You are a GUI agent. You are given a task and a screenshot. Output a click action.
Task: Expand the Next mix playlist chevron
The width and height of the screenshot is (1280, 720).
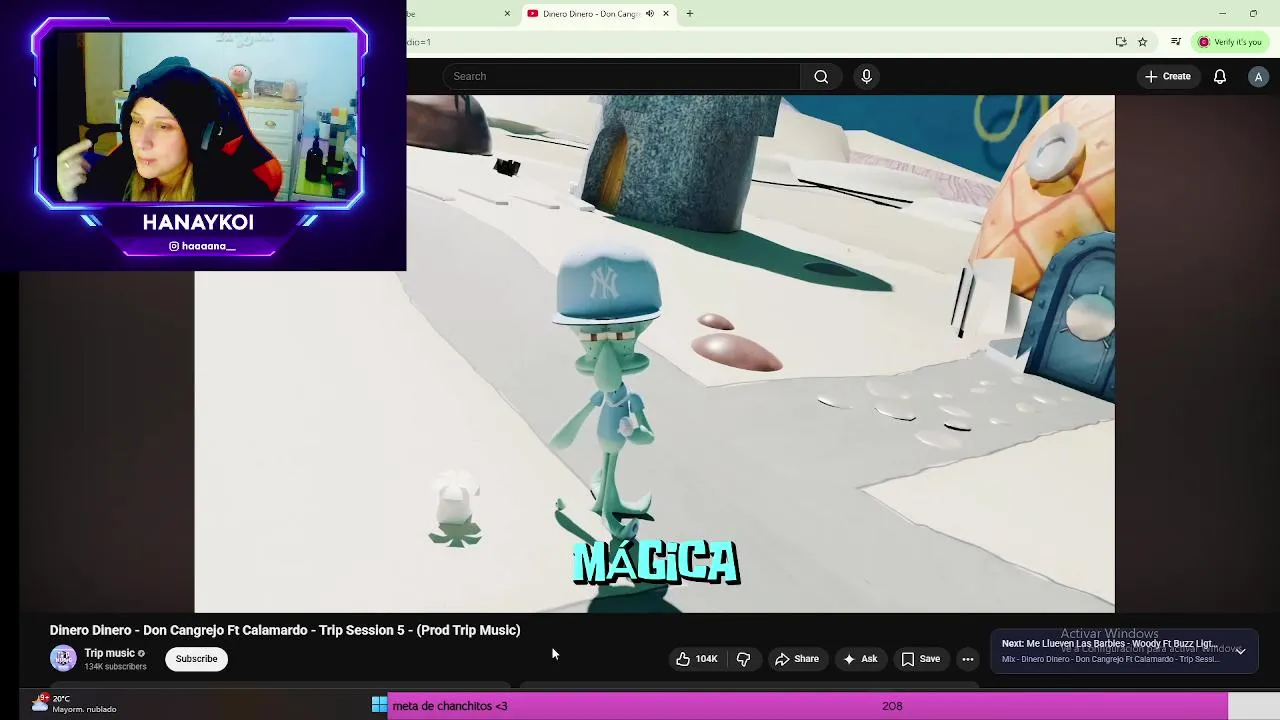1240,651
